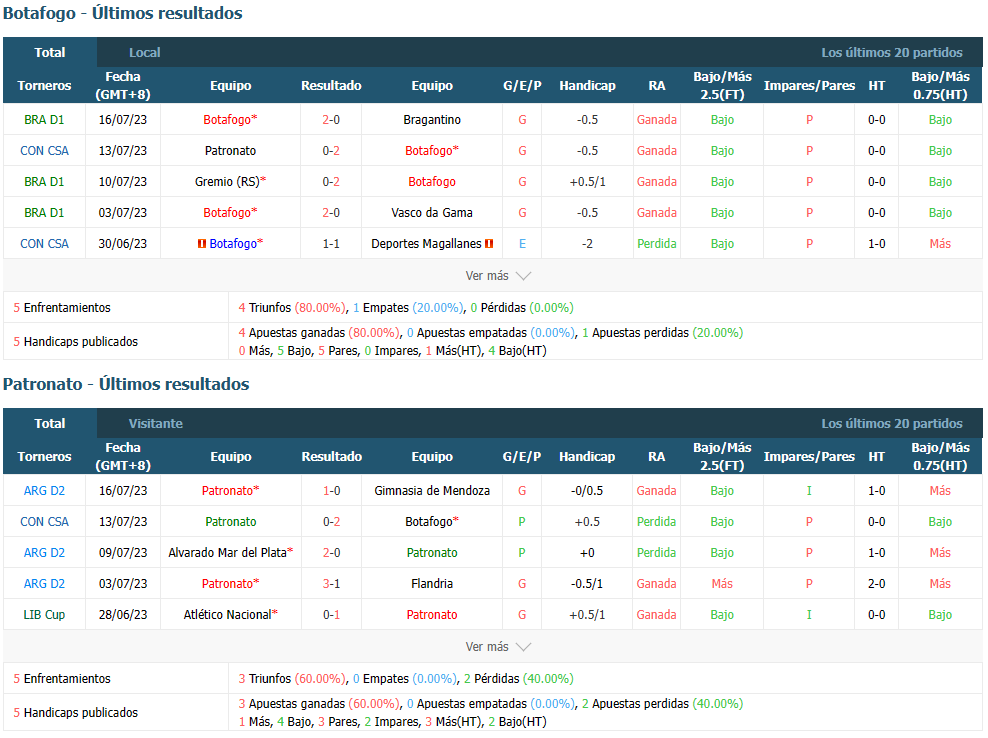
Task: Click Patronato '5 Enfrentamientos' label
Action: click(x=62, y=679)
